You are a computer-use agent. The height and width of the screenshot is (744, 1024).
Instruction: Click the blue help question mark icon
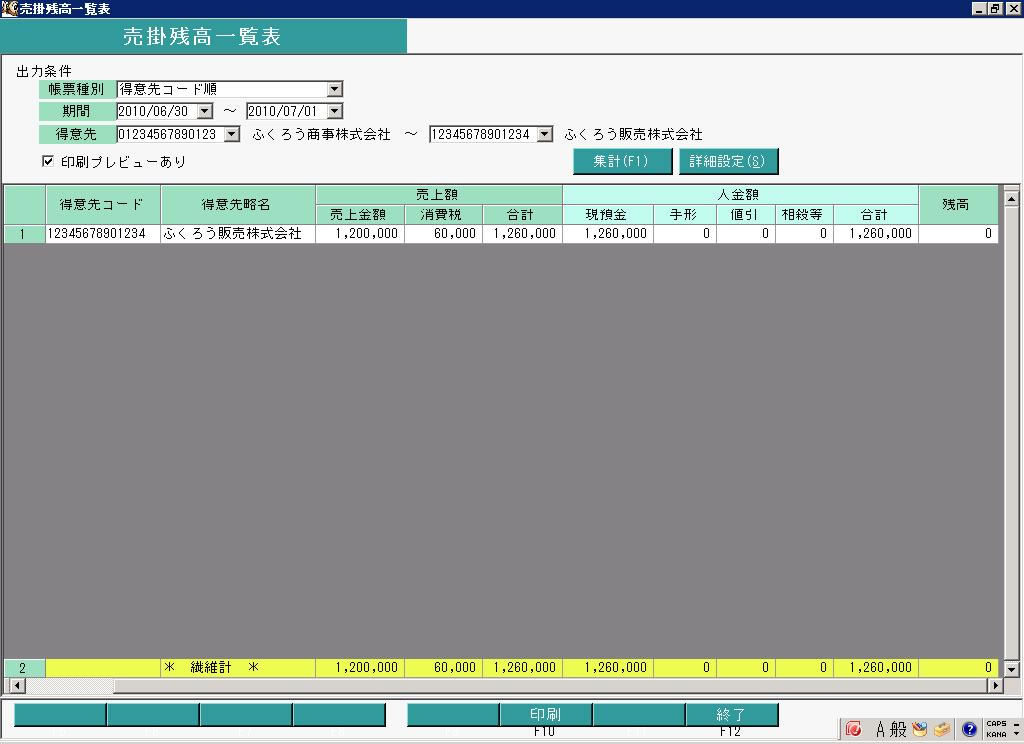969,729
